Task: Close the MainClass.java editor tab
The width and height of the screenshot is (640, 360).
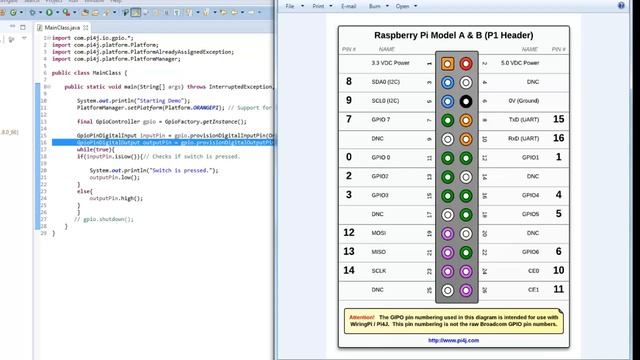Action: pyautogui.click(x=85, y=27)
